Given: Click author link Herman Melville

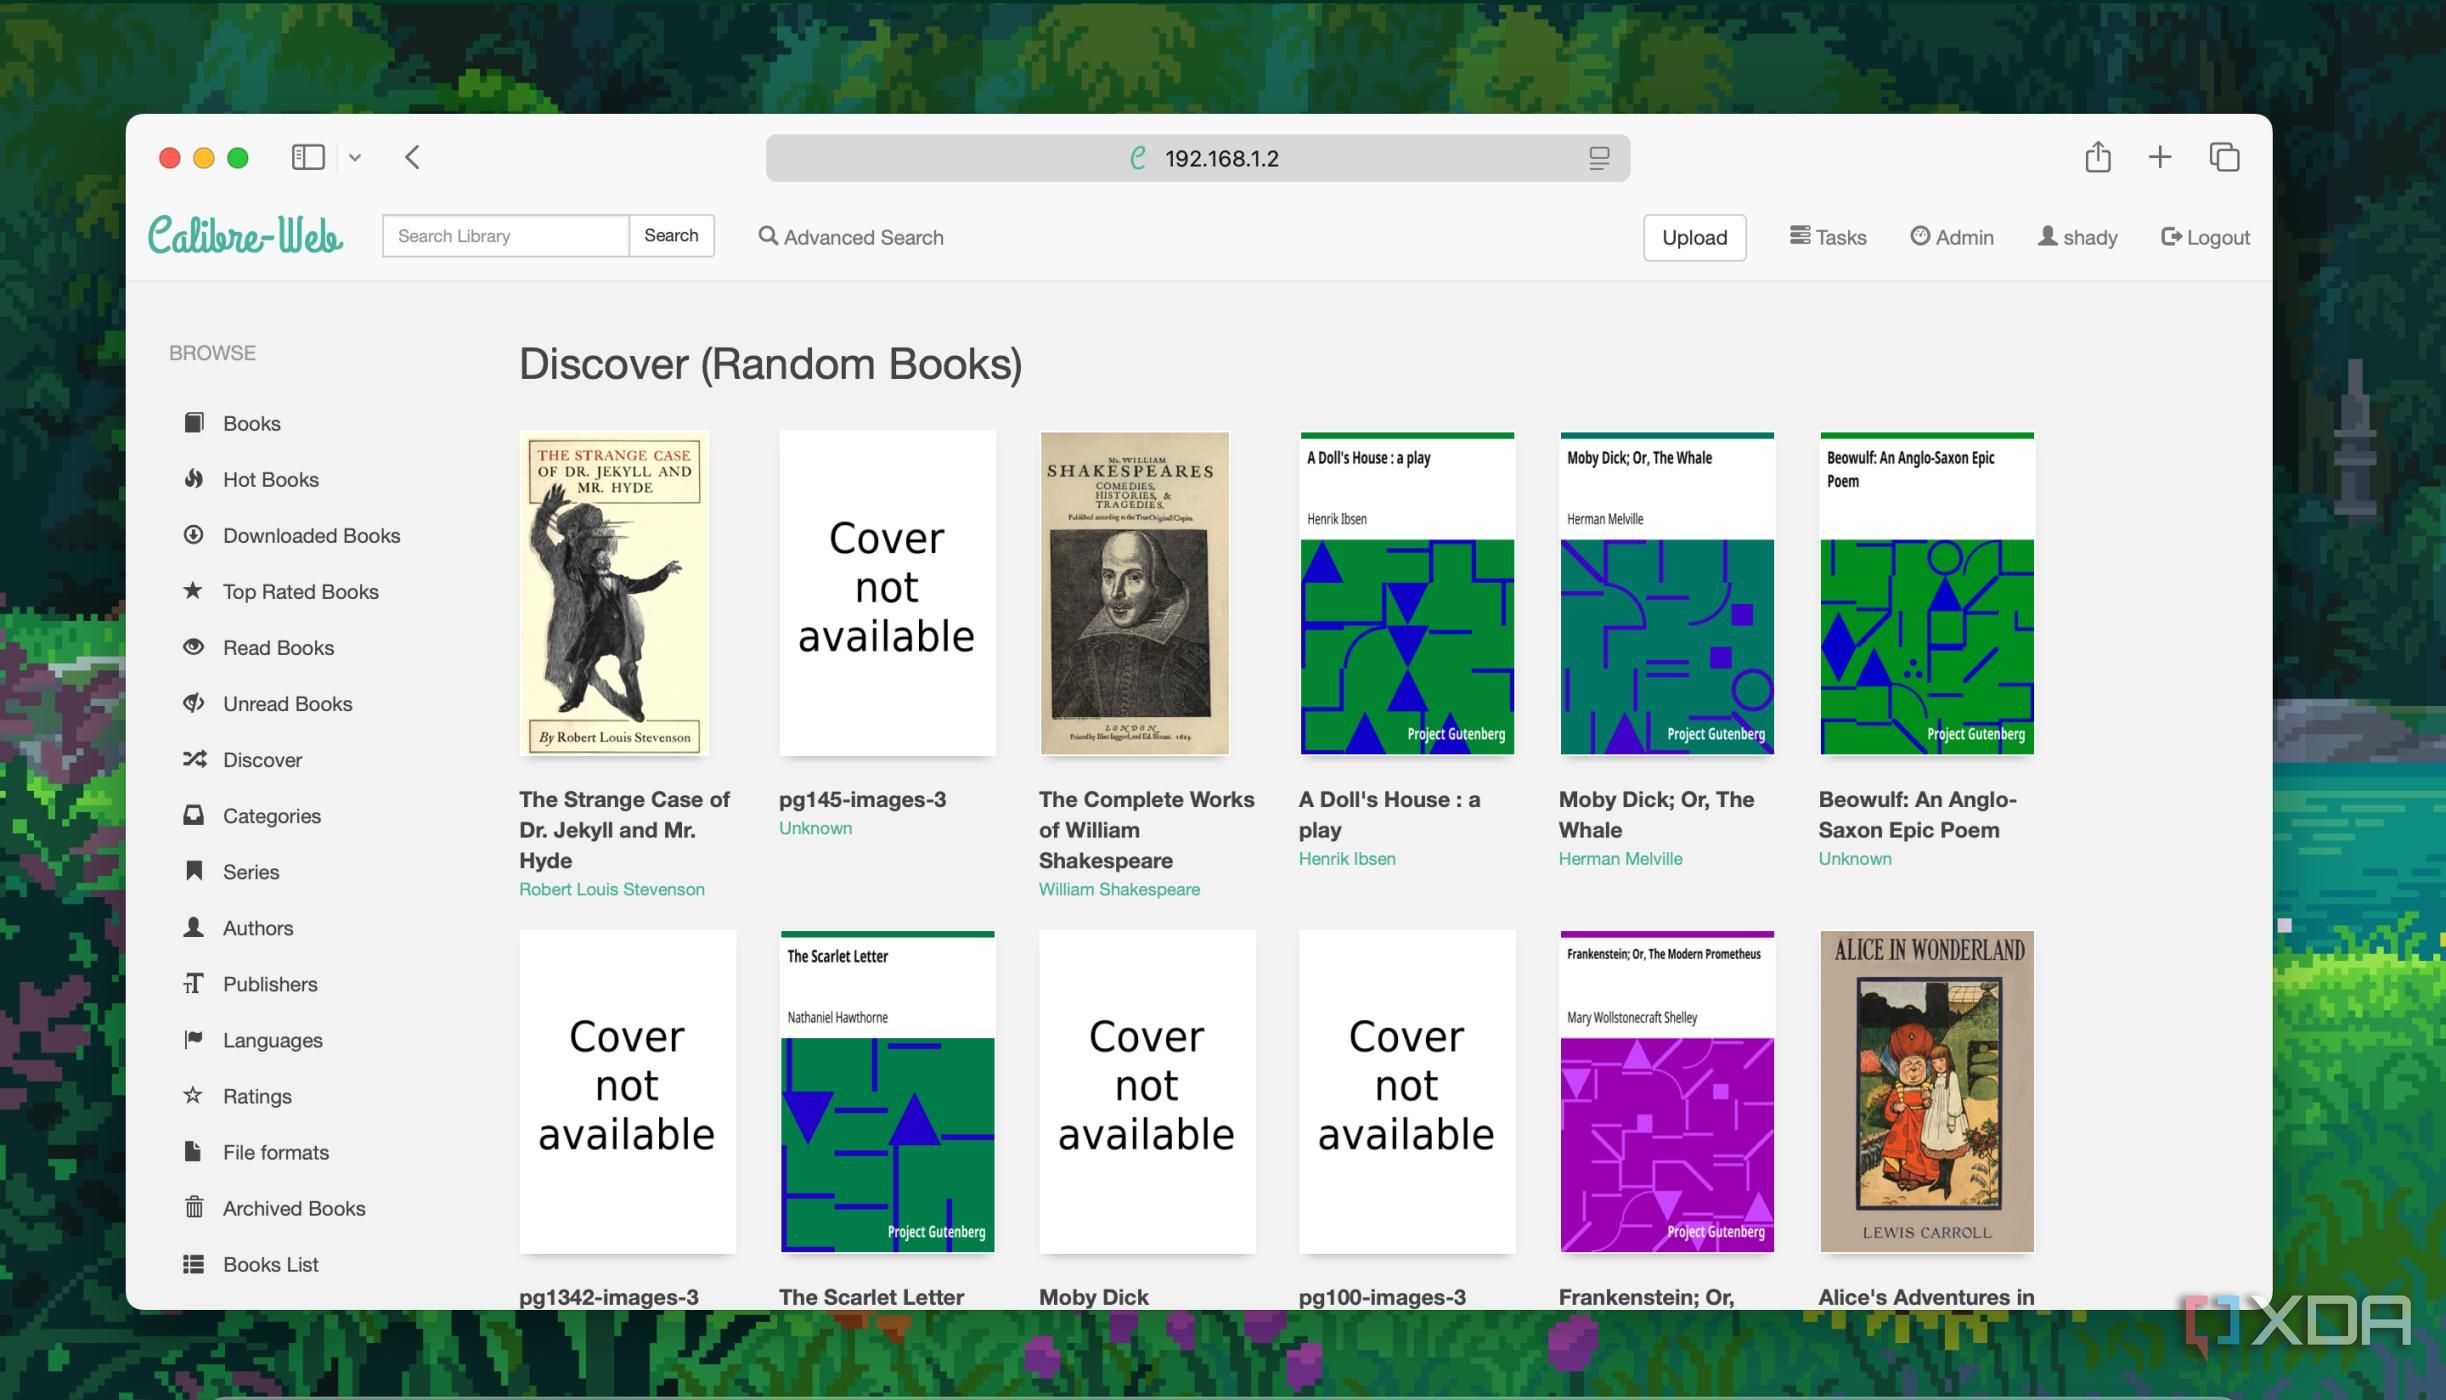Looking at the screenshot, I should pyautogui.click(x=1620, y=858).
